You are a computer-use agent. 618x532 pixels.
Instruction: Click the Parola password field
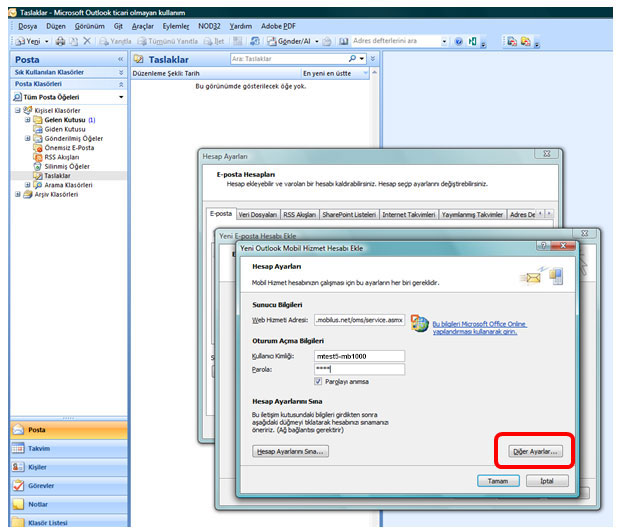click(359, 369)
